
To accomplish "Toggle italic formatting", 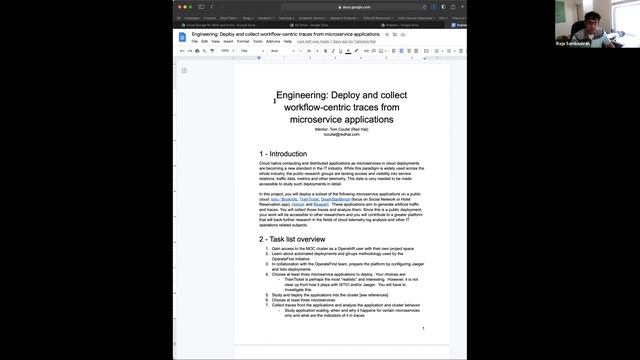I will [x=333, y=51].
